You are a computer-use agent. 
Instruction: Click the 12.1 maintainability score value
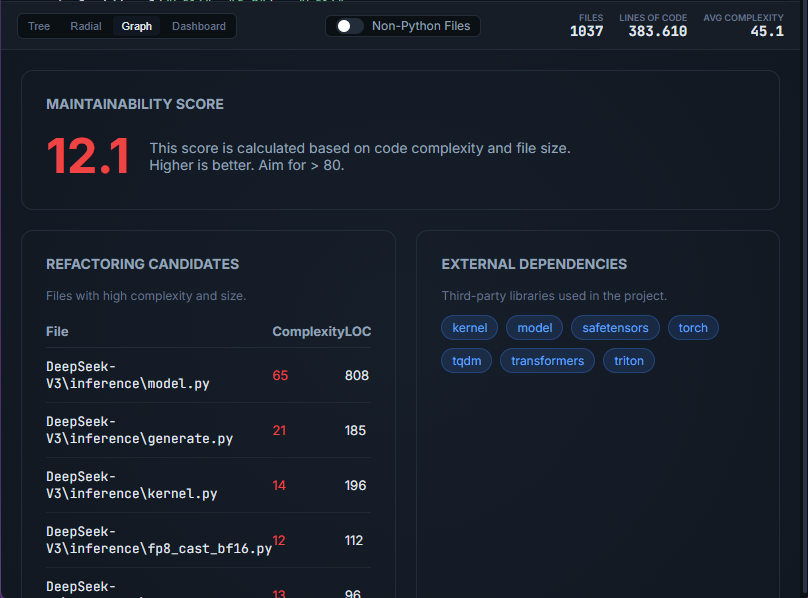88,157
